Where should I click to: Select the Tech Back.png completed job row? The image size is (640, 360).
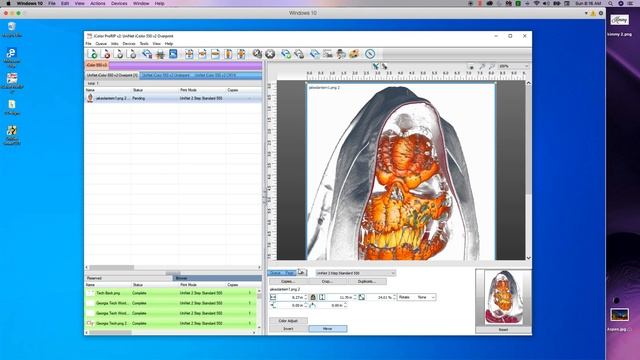pos(171,293)
